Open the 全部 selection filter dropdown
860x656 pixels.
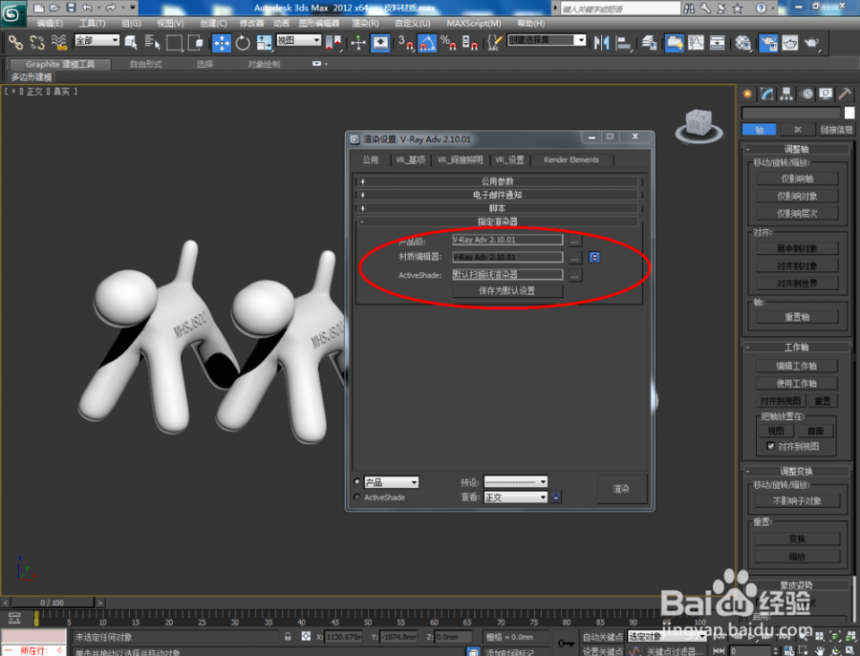[97, 40]
